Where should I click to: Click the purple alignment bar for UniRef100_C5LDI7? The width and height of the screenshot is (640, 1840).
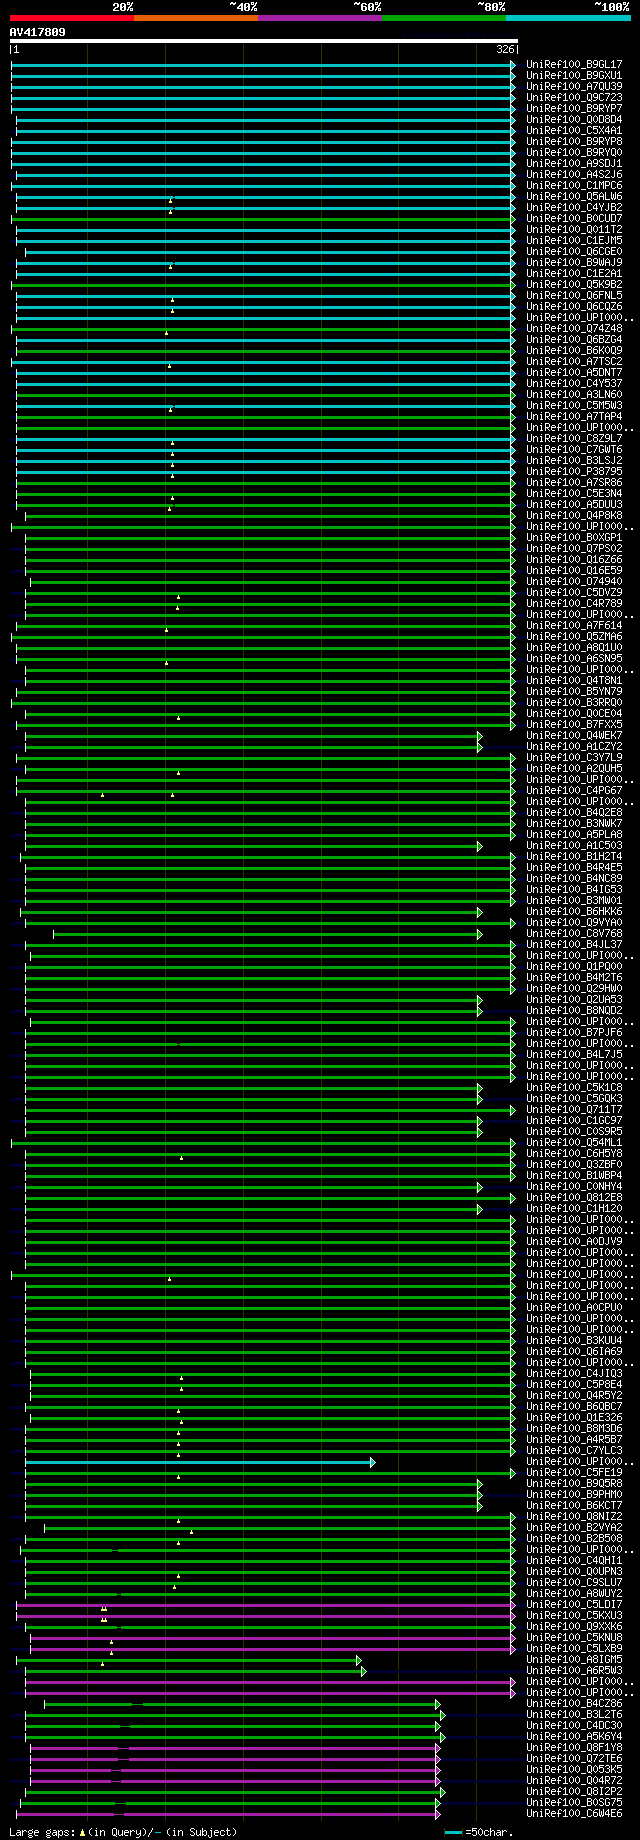click(266, 1605)
